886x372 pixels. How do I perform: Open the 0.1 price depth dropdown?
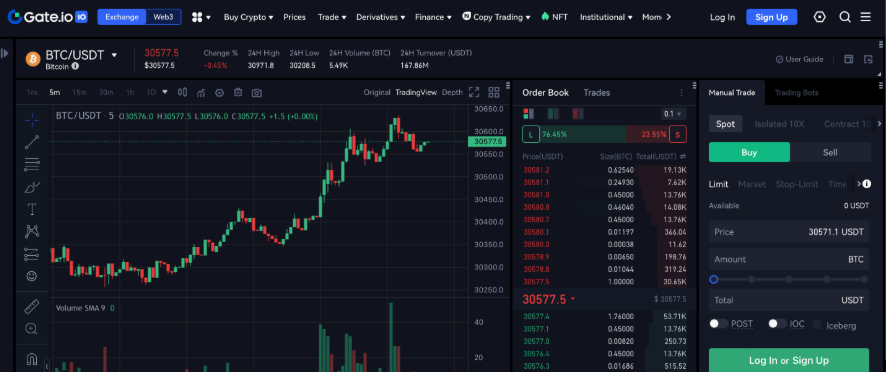click(x=673, y=114)
